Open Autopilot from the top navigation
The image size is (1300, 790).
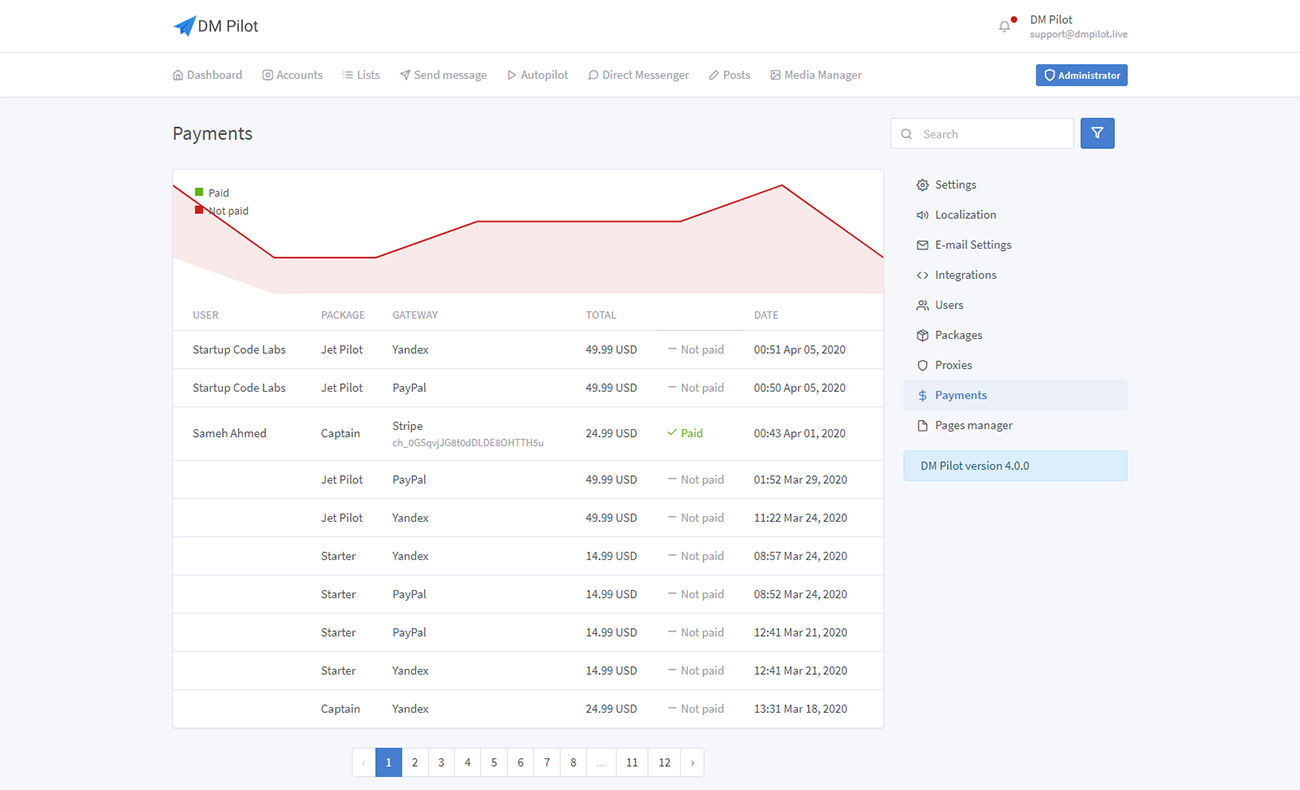tap(537, 75)
